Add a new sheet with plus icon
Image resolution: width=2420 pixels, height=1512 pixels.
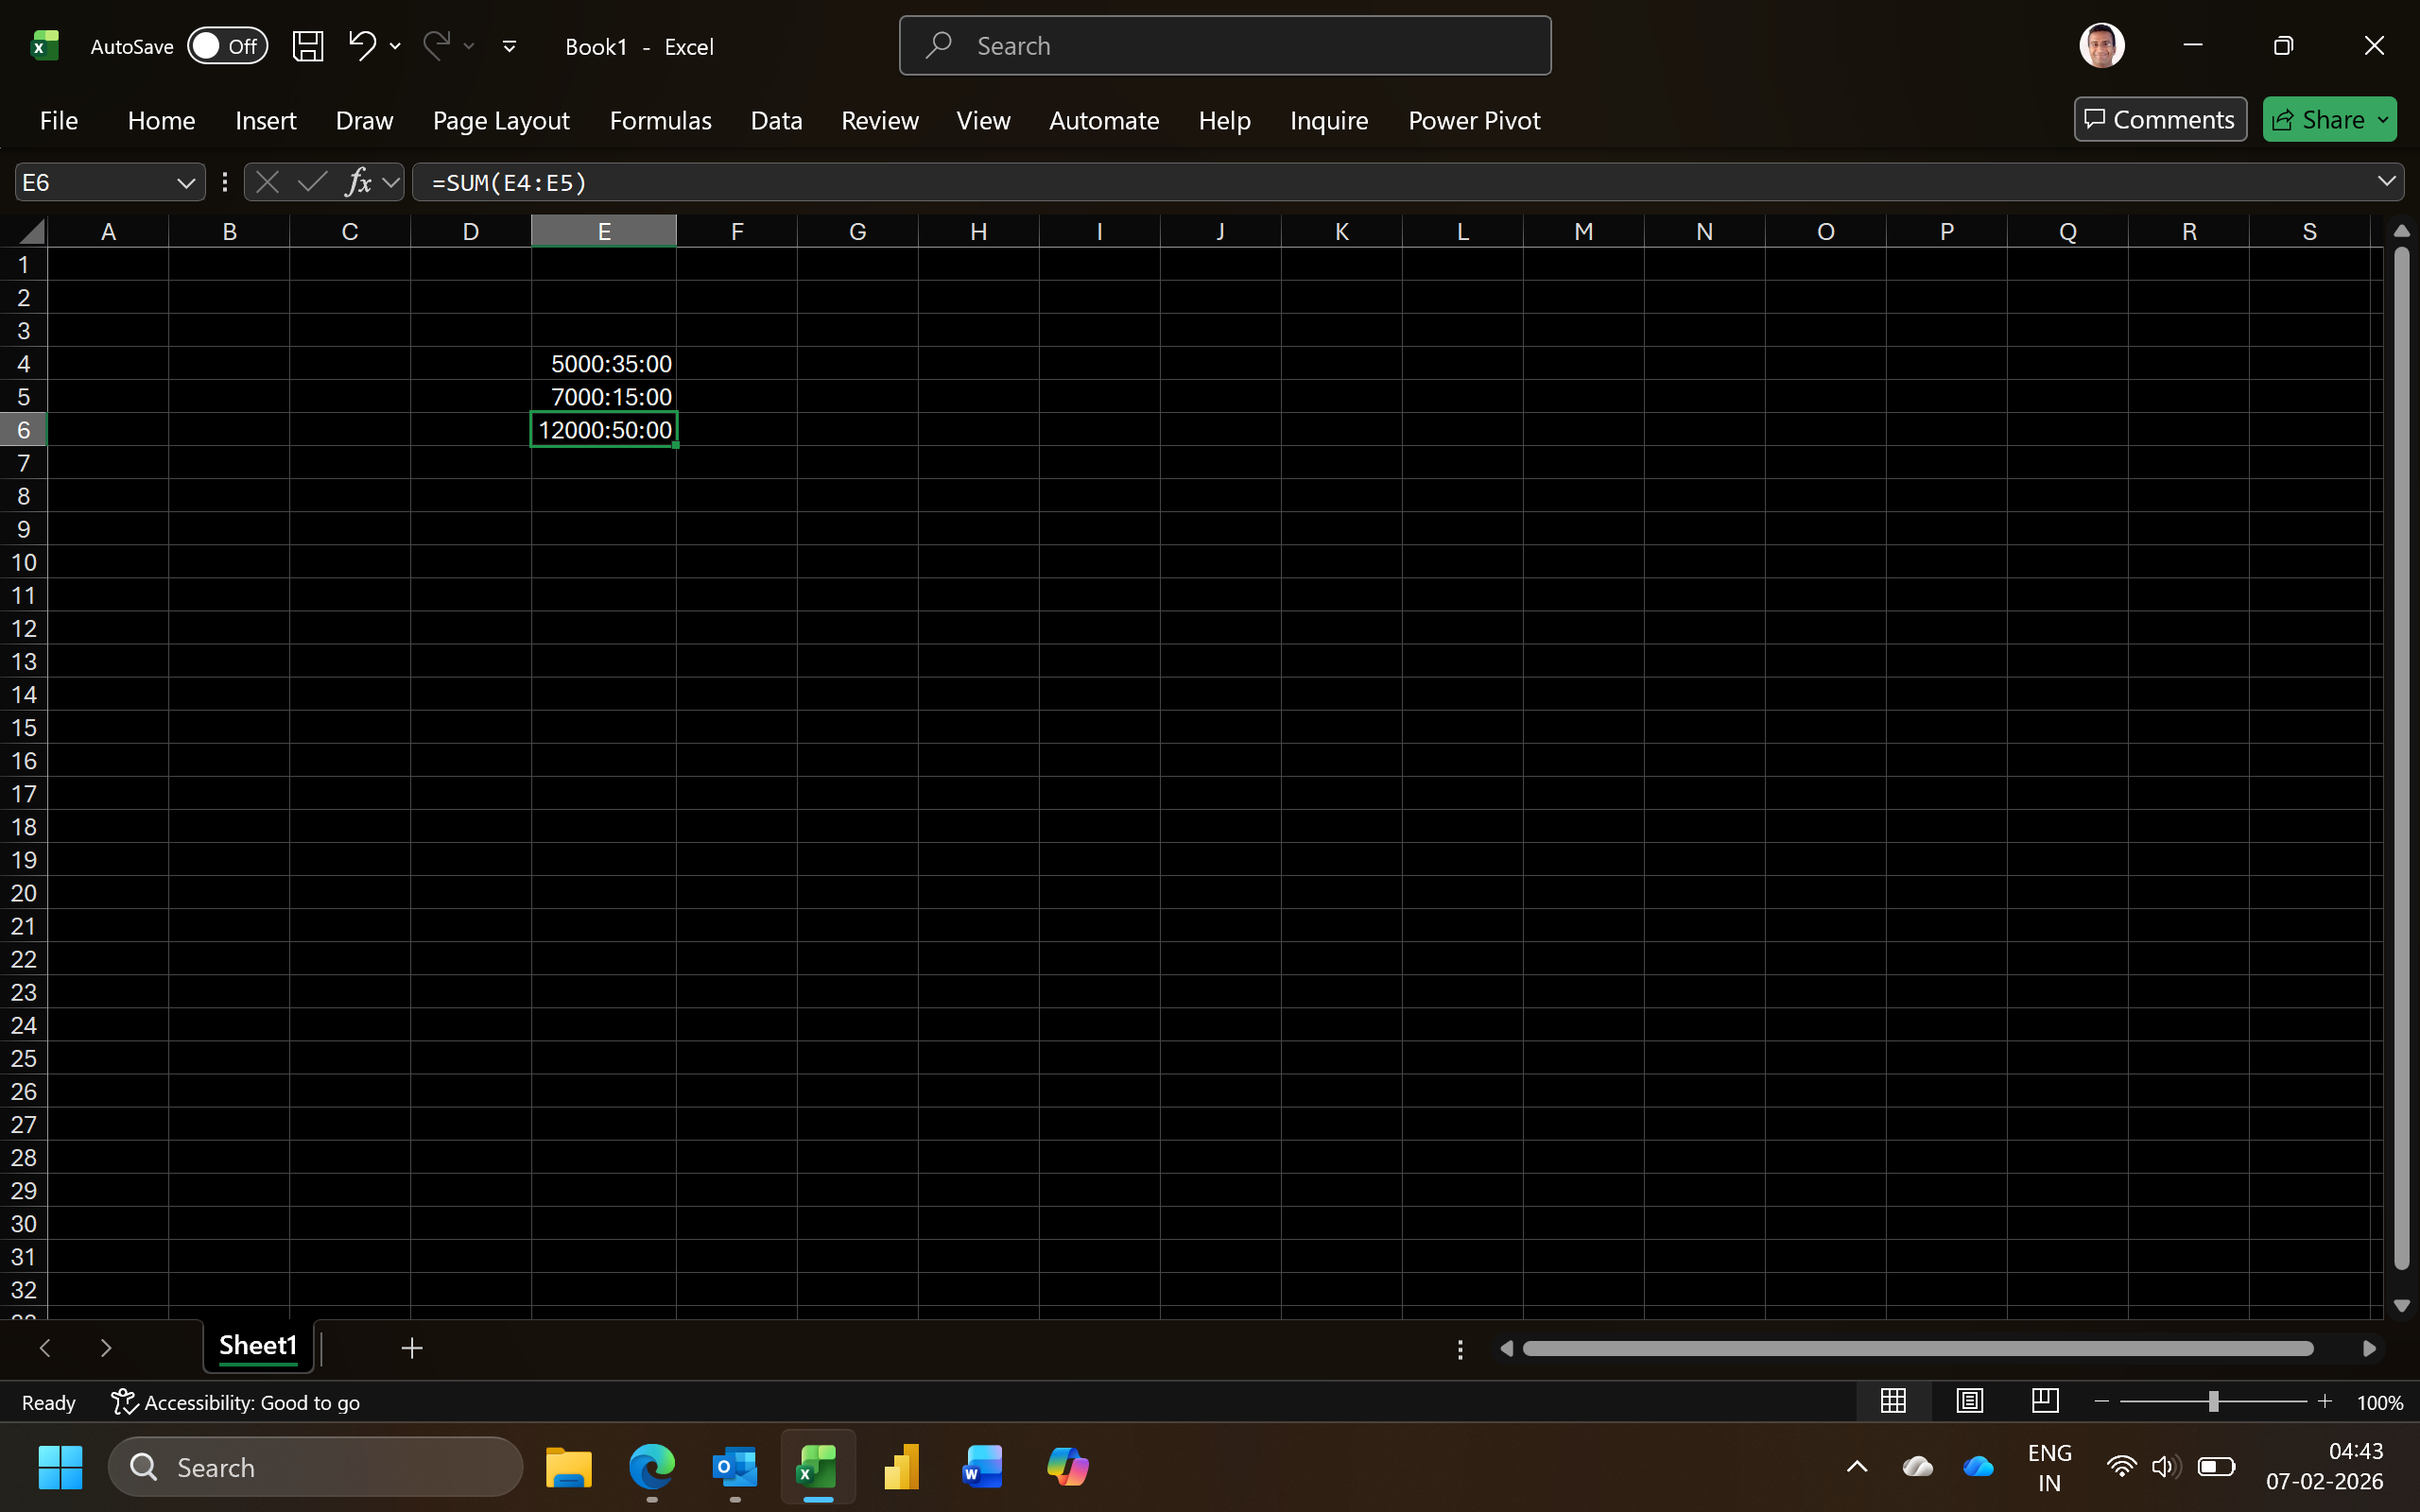[411, 1348]
